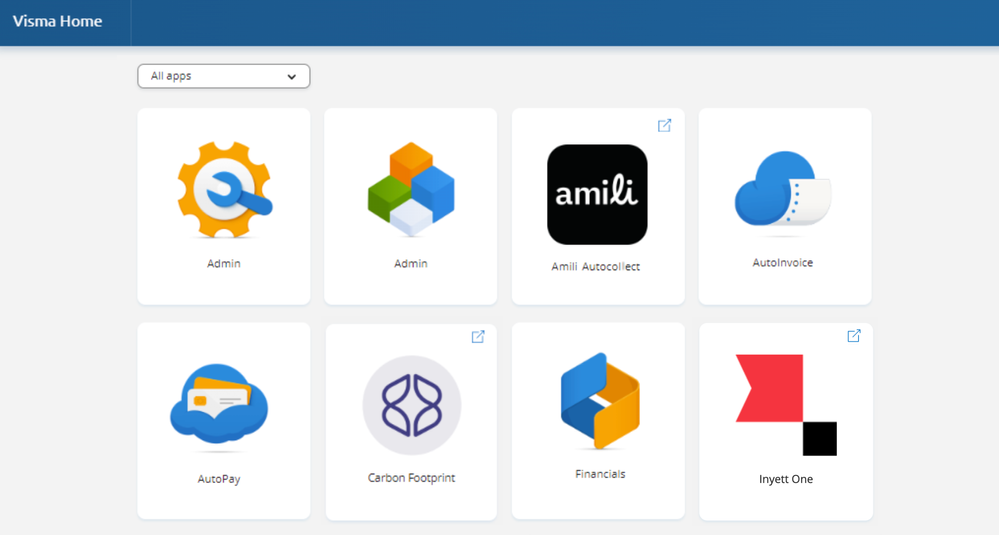This screenshot has height=535, width=999.
Task: Click external link icon on Inyett One
Action: 854,336
